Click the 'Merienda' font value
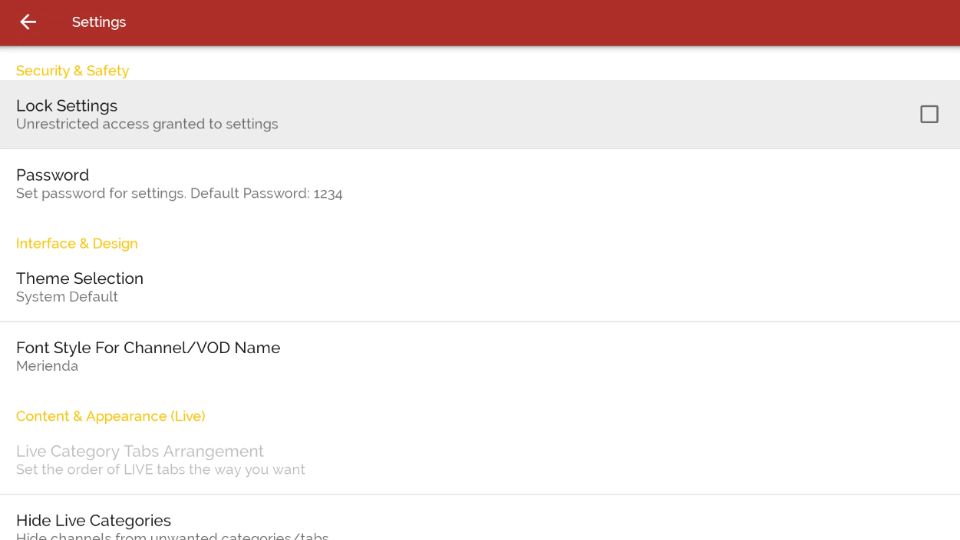The image size is (960, 540). tap(47, 366)
